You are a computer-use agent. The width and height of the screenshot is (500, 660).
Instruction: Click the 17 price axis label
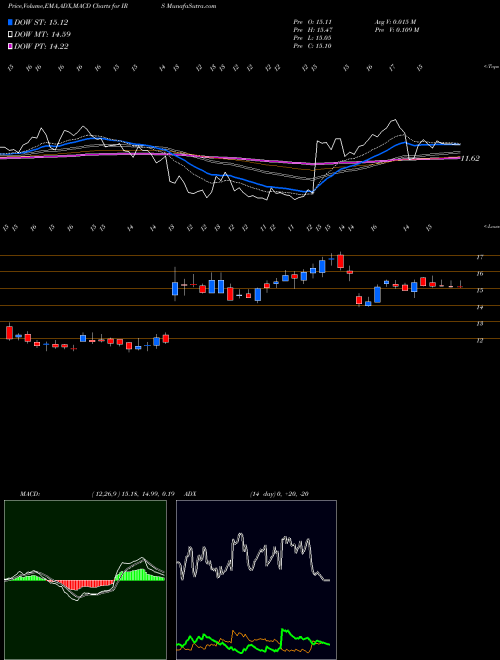tap(479, 257)
